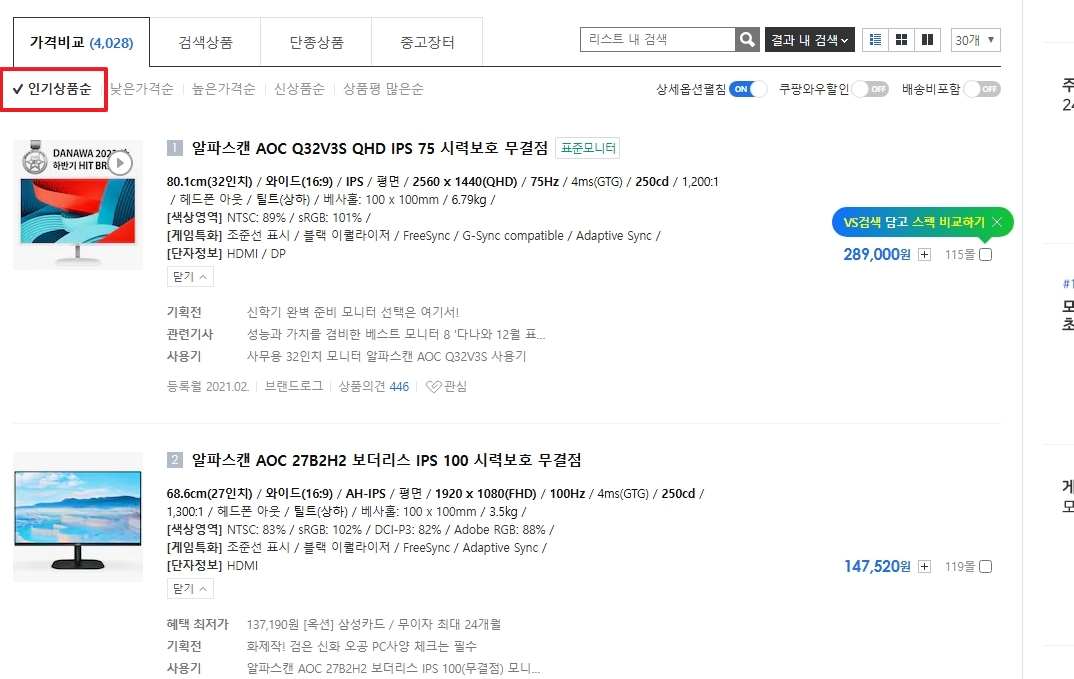Sort by 상품평 많은순
Image resolution: width=1074 pixels, height=679 pixels.
[384, 89]
